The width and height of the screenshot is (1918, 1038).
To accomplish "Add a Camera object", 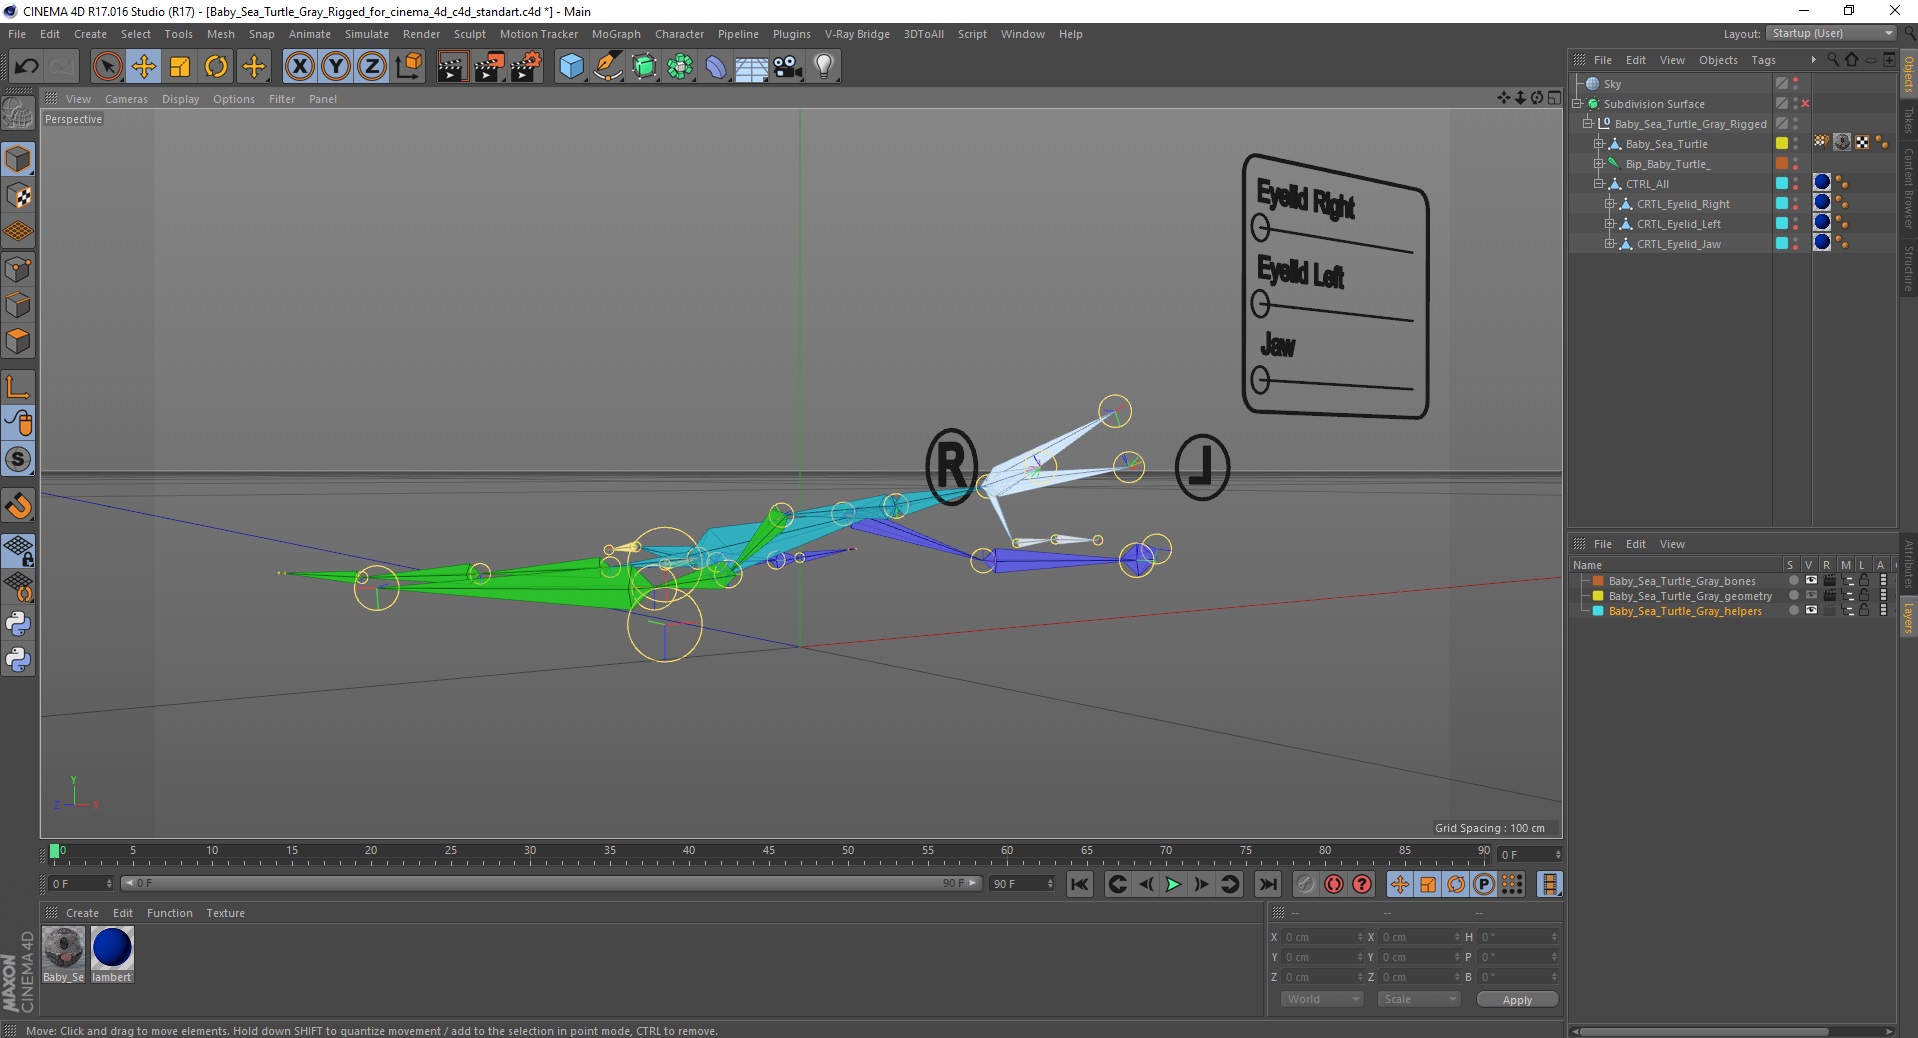I will (788, 67).
